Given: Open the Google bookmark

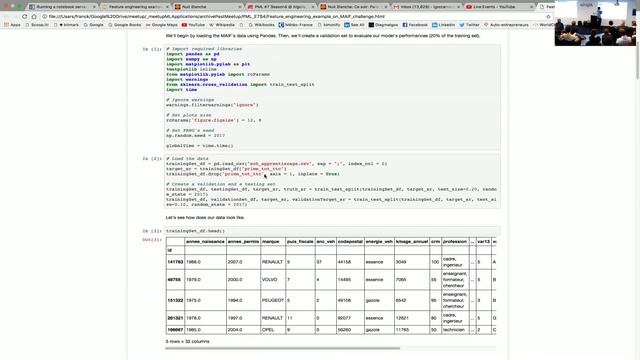Looking at the screenshot, I should point(93,25).
